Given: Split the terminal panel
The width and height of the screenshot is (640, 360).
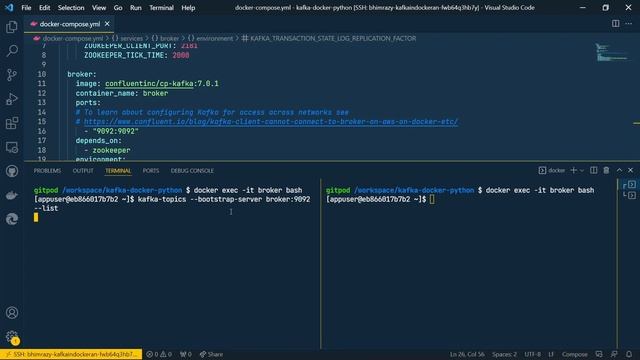Looking at the screenshot, I should pos(593,170).
